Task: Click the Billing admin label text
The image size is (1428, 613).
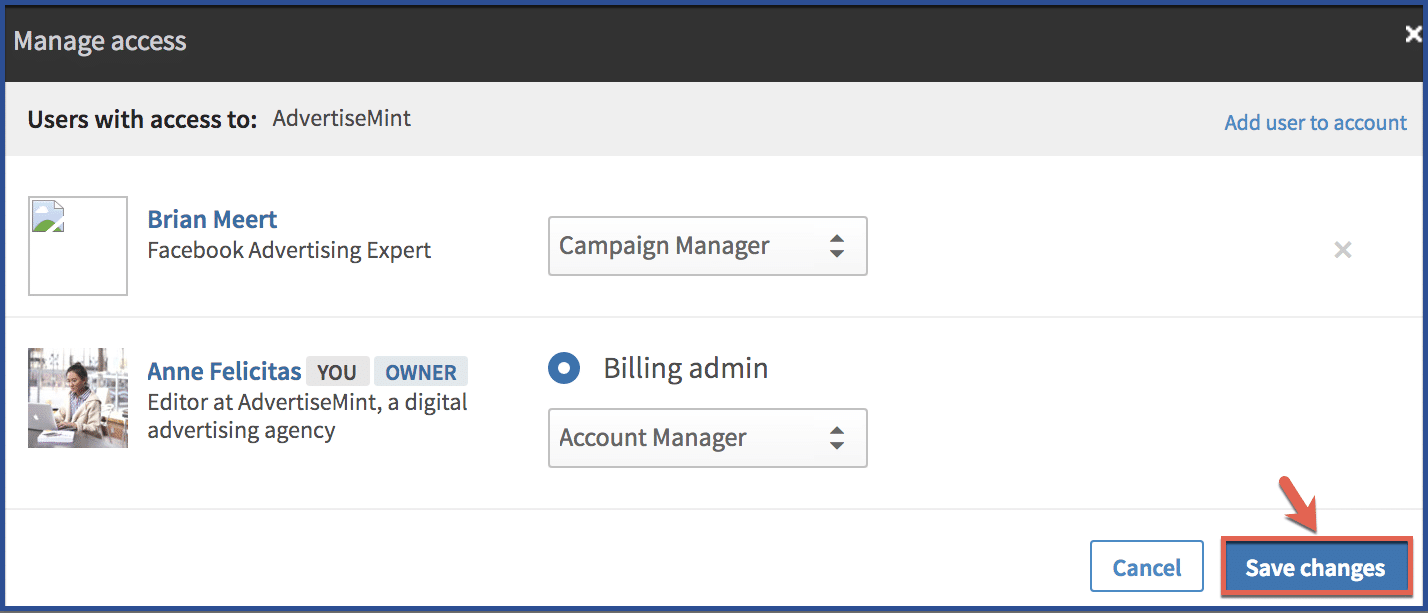Action: [685, 368]
